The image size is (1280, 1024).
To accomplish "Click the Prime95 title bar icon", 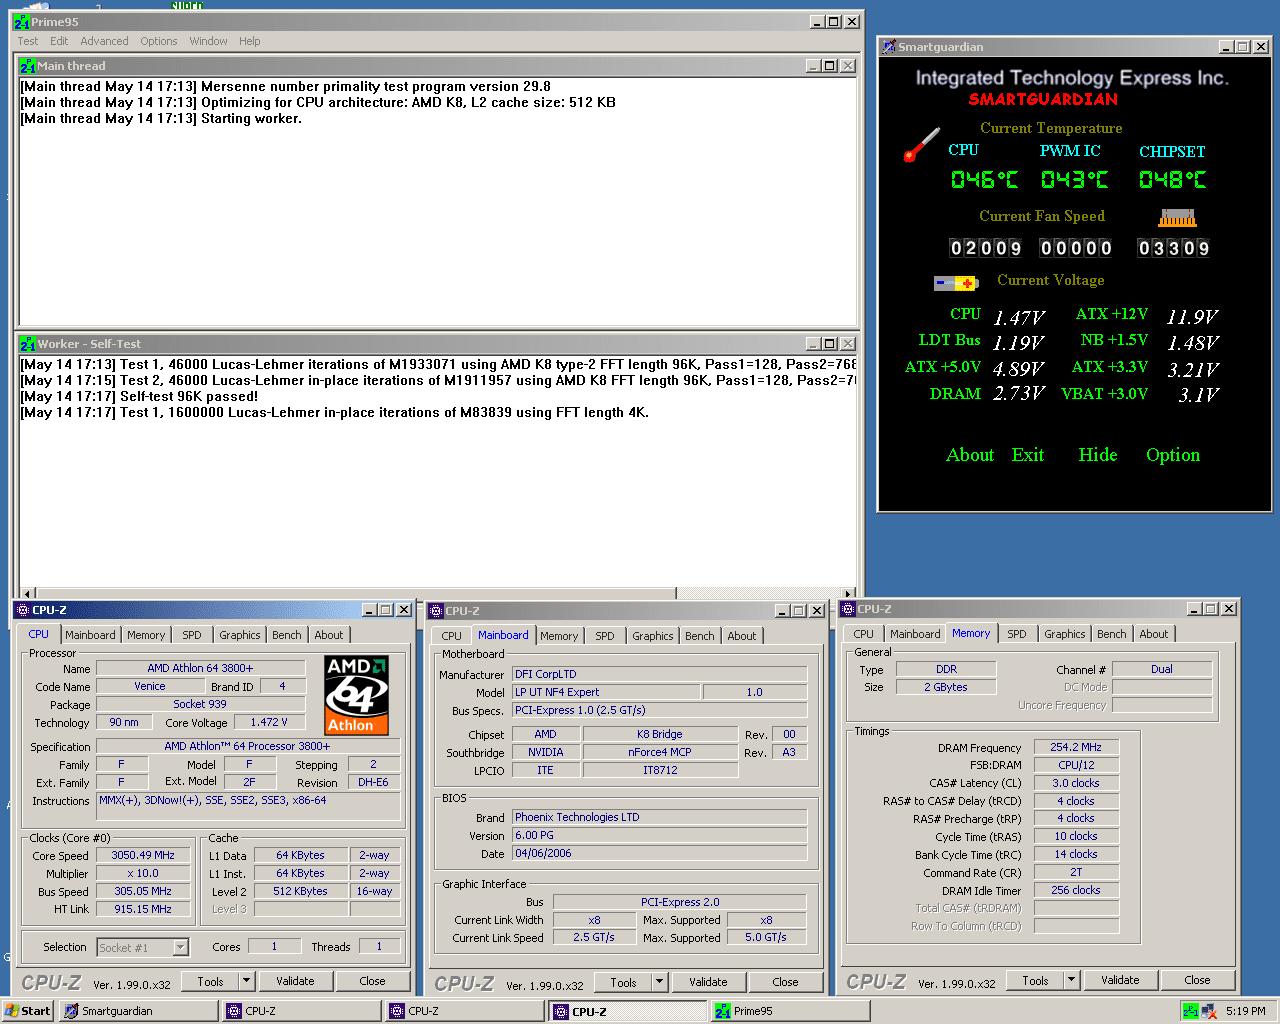I will [x=22, y=22].
